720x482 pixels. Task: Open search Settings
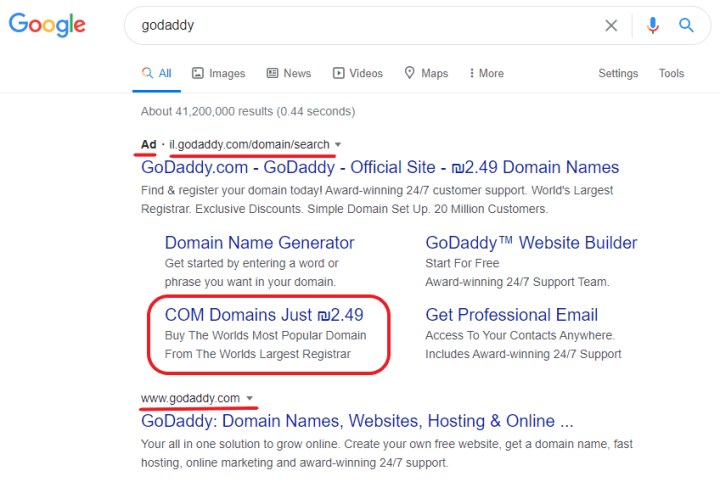coord(618,73)
